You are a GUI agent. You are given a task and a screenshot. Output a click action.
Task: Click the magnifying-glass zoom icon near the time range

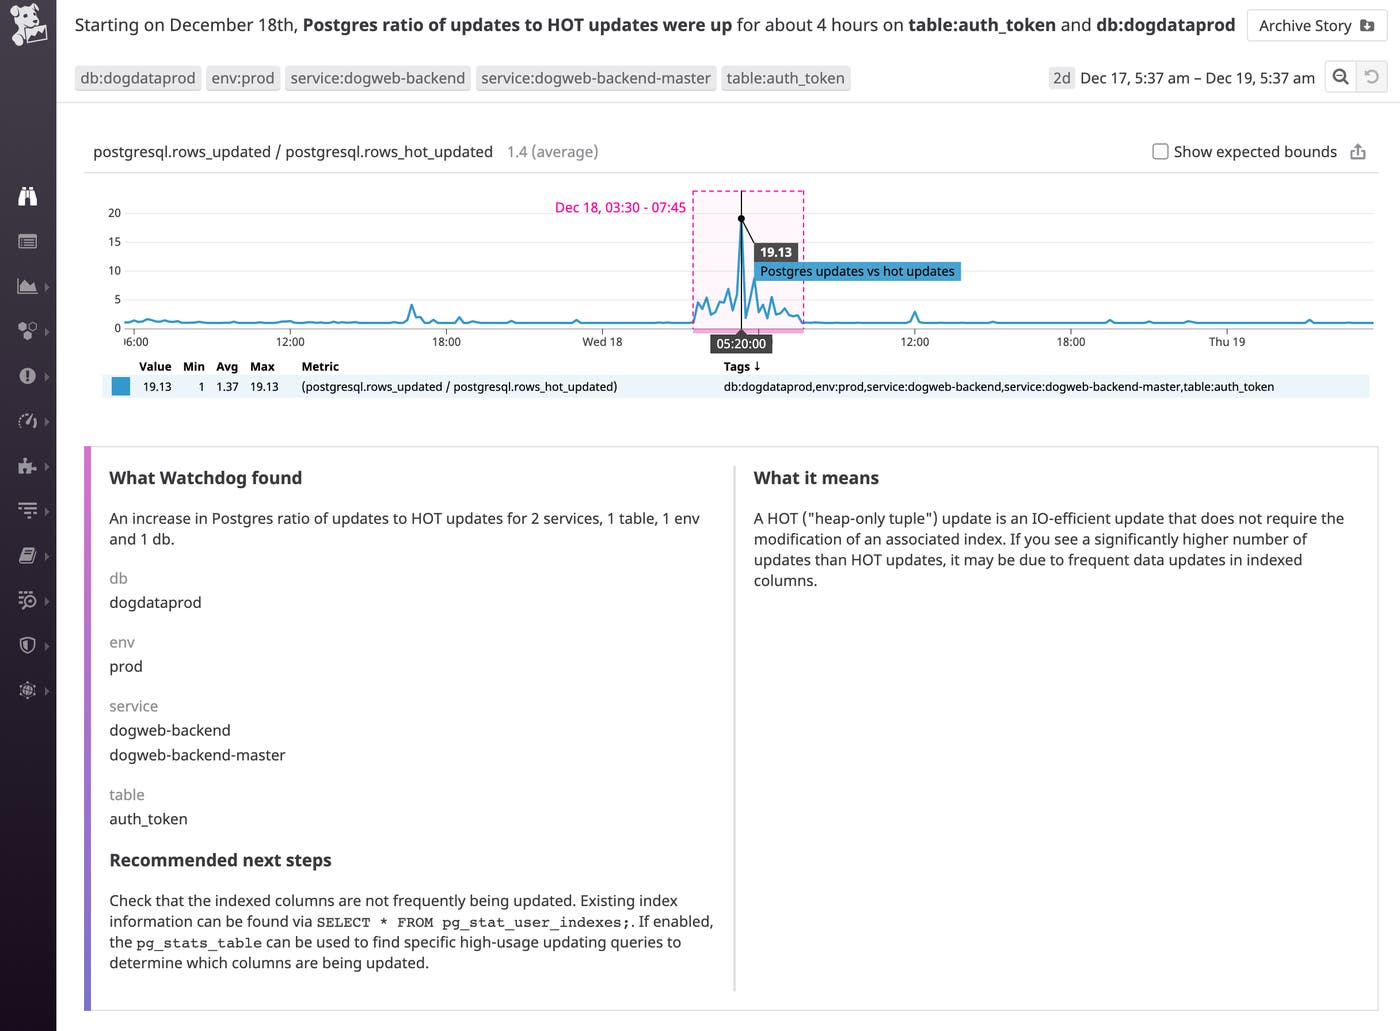1340,76
